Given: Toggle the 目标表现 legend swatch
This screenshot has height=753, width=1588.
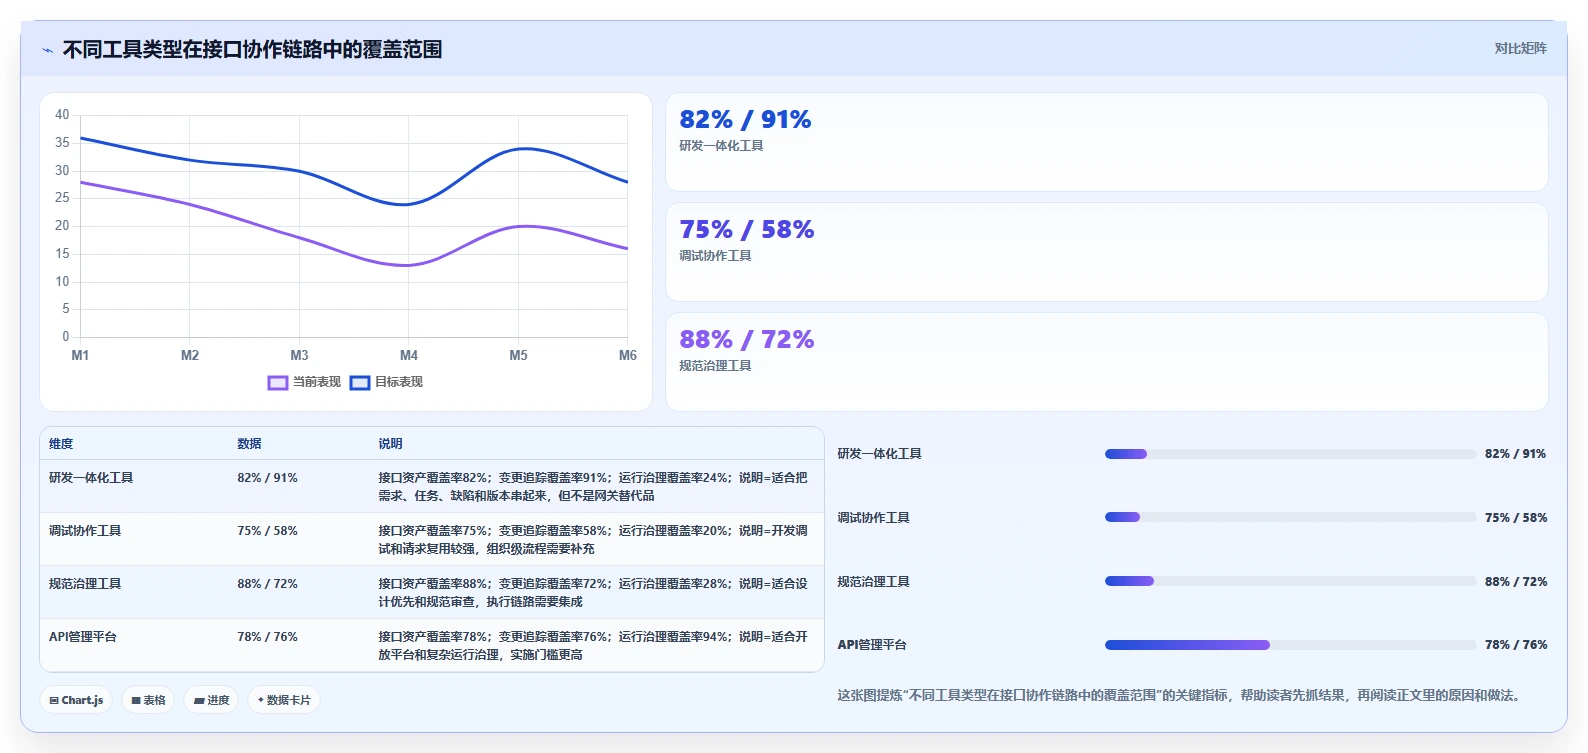Looking at the screenshot, I should [x=360, y=382].
